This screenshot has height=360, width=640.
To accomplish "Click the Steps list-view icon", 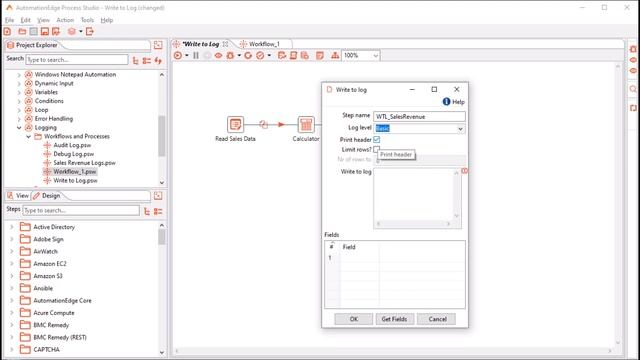I will (158, 211).
